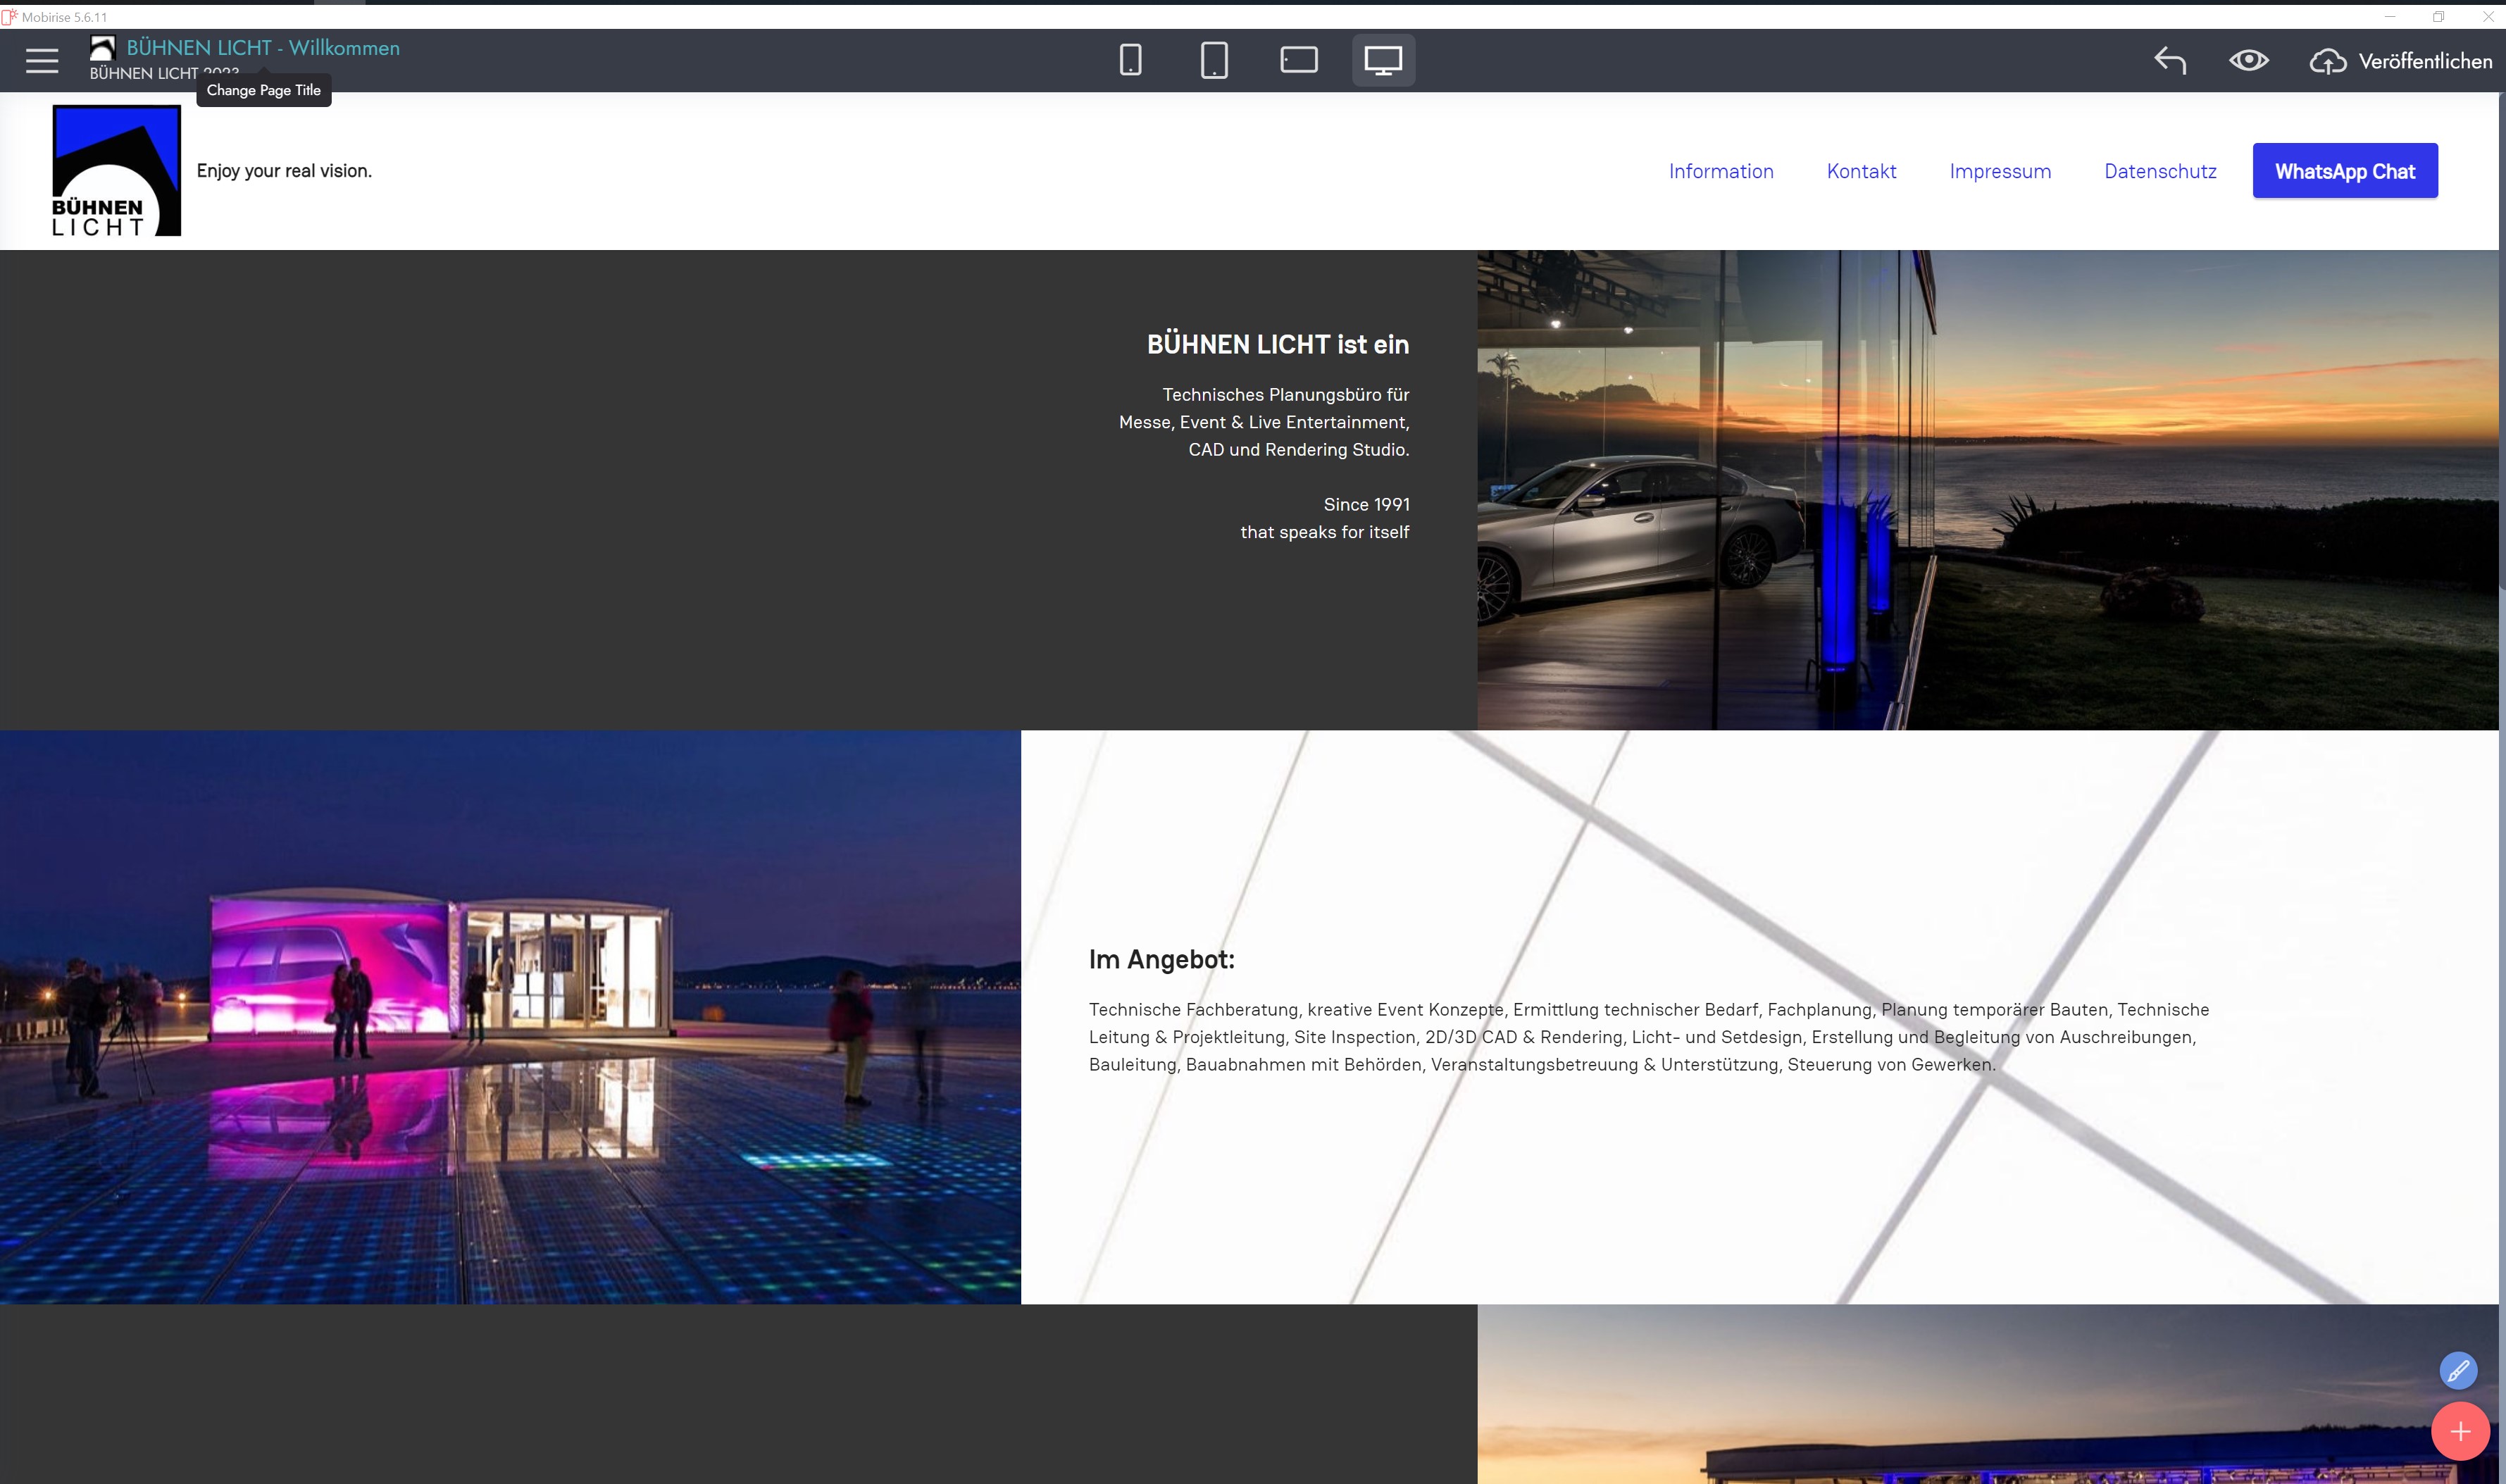Open the Kontakt menu link
The height and width of the screenshot is (1484, 2506).
1861,171
